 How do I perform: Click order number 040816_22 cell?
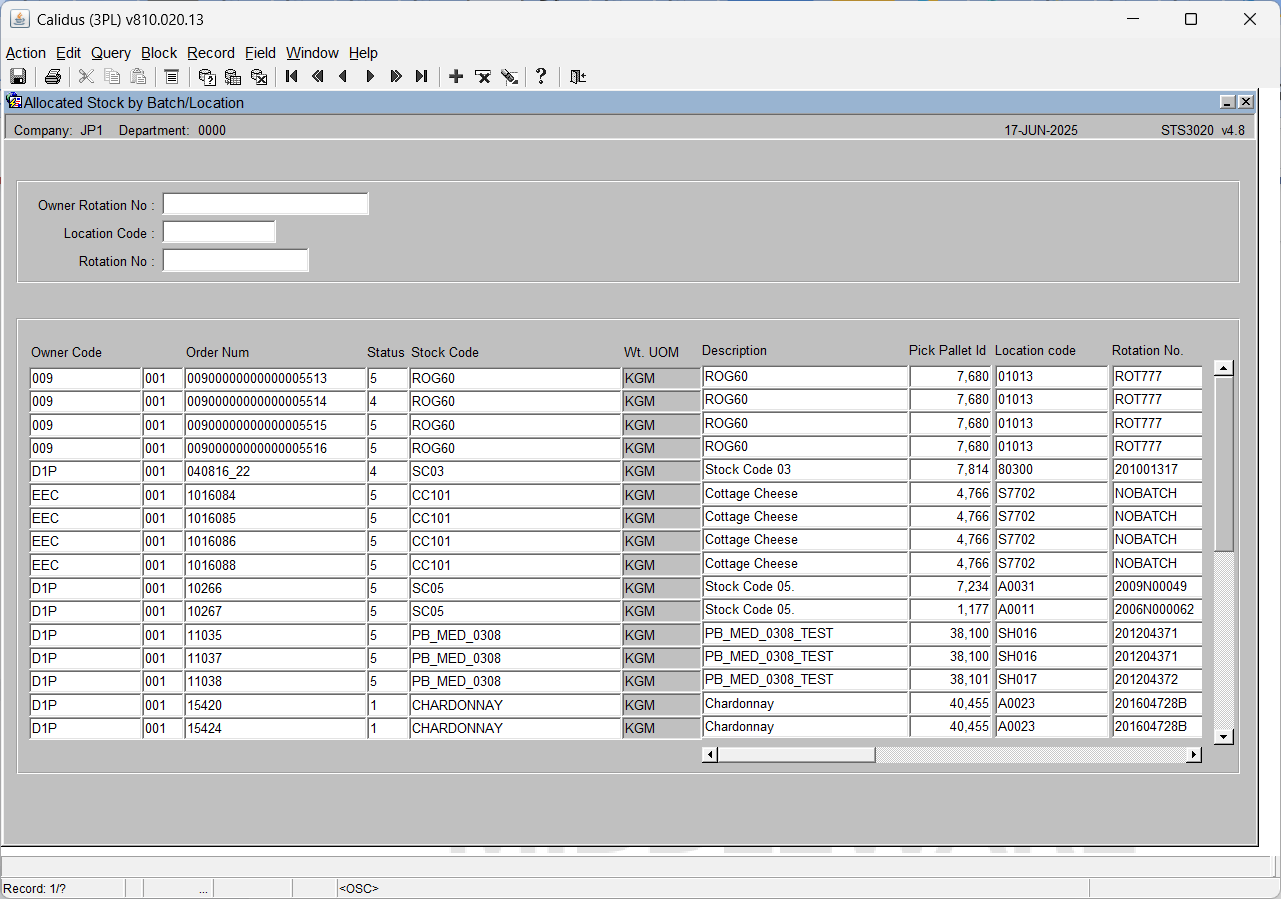[275, 472]
